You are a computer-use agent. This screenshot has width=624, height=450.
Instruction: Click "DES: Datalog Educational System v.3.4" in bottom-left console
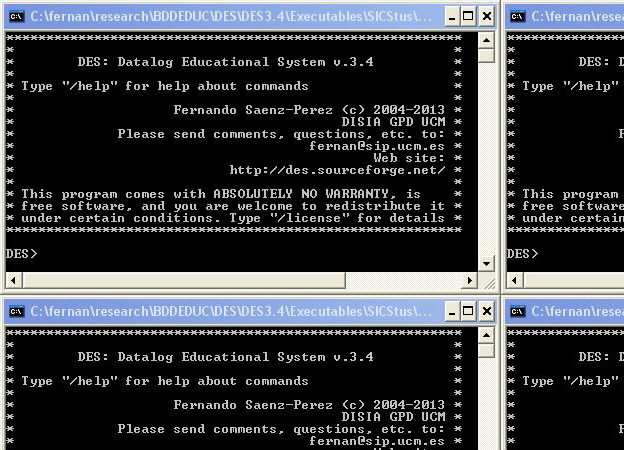pyautogui.click(x=226, y=357)
